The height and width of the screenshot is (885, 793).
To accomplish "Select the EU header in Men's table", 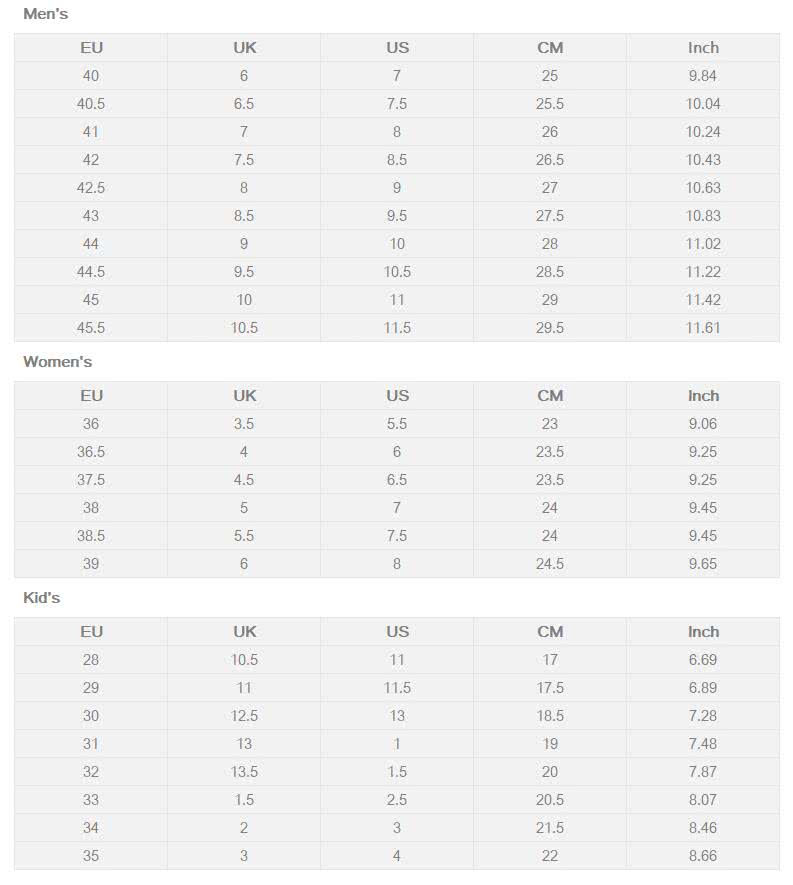I will click(x=91, y=48).
